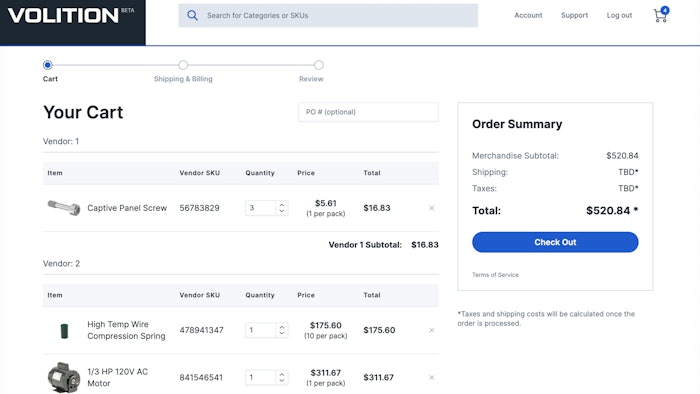Viewport: 700px width, 394px height.
Task: Click Log out
Action: pos(619,15)
